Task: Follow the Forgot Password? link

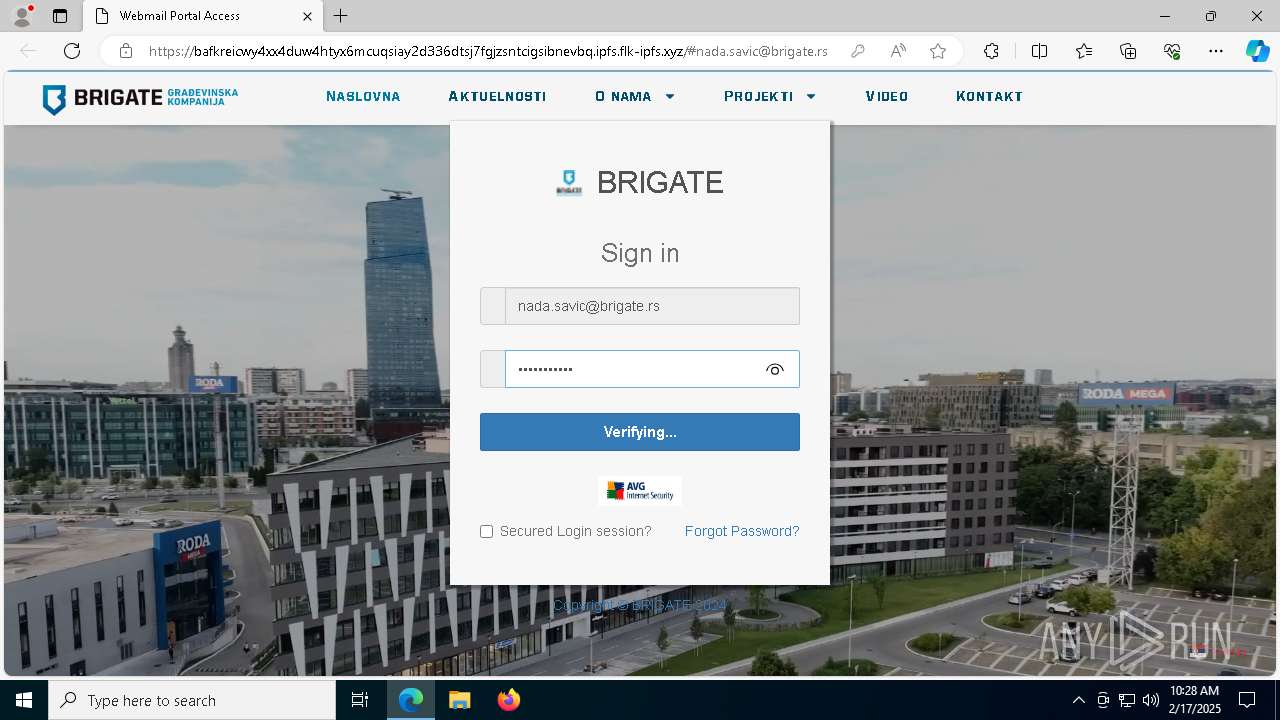Action: click(x=742, y=531)
